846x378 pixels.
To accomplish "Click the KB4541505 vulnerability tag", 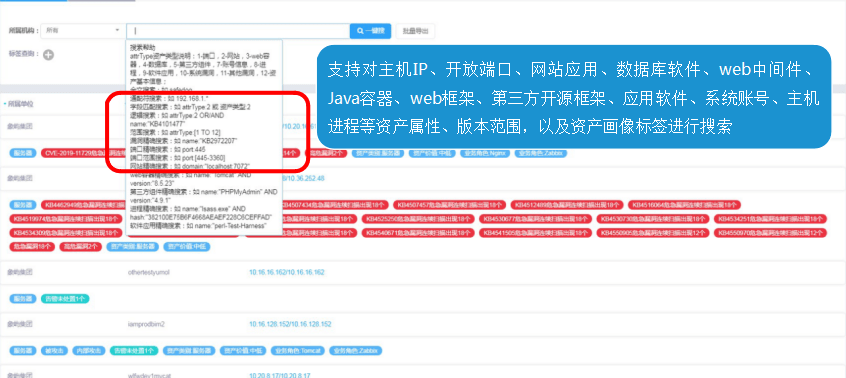I will click(536, 233).
